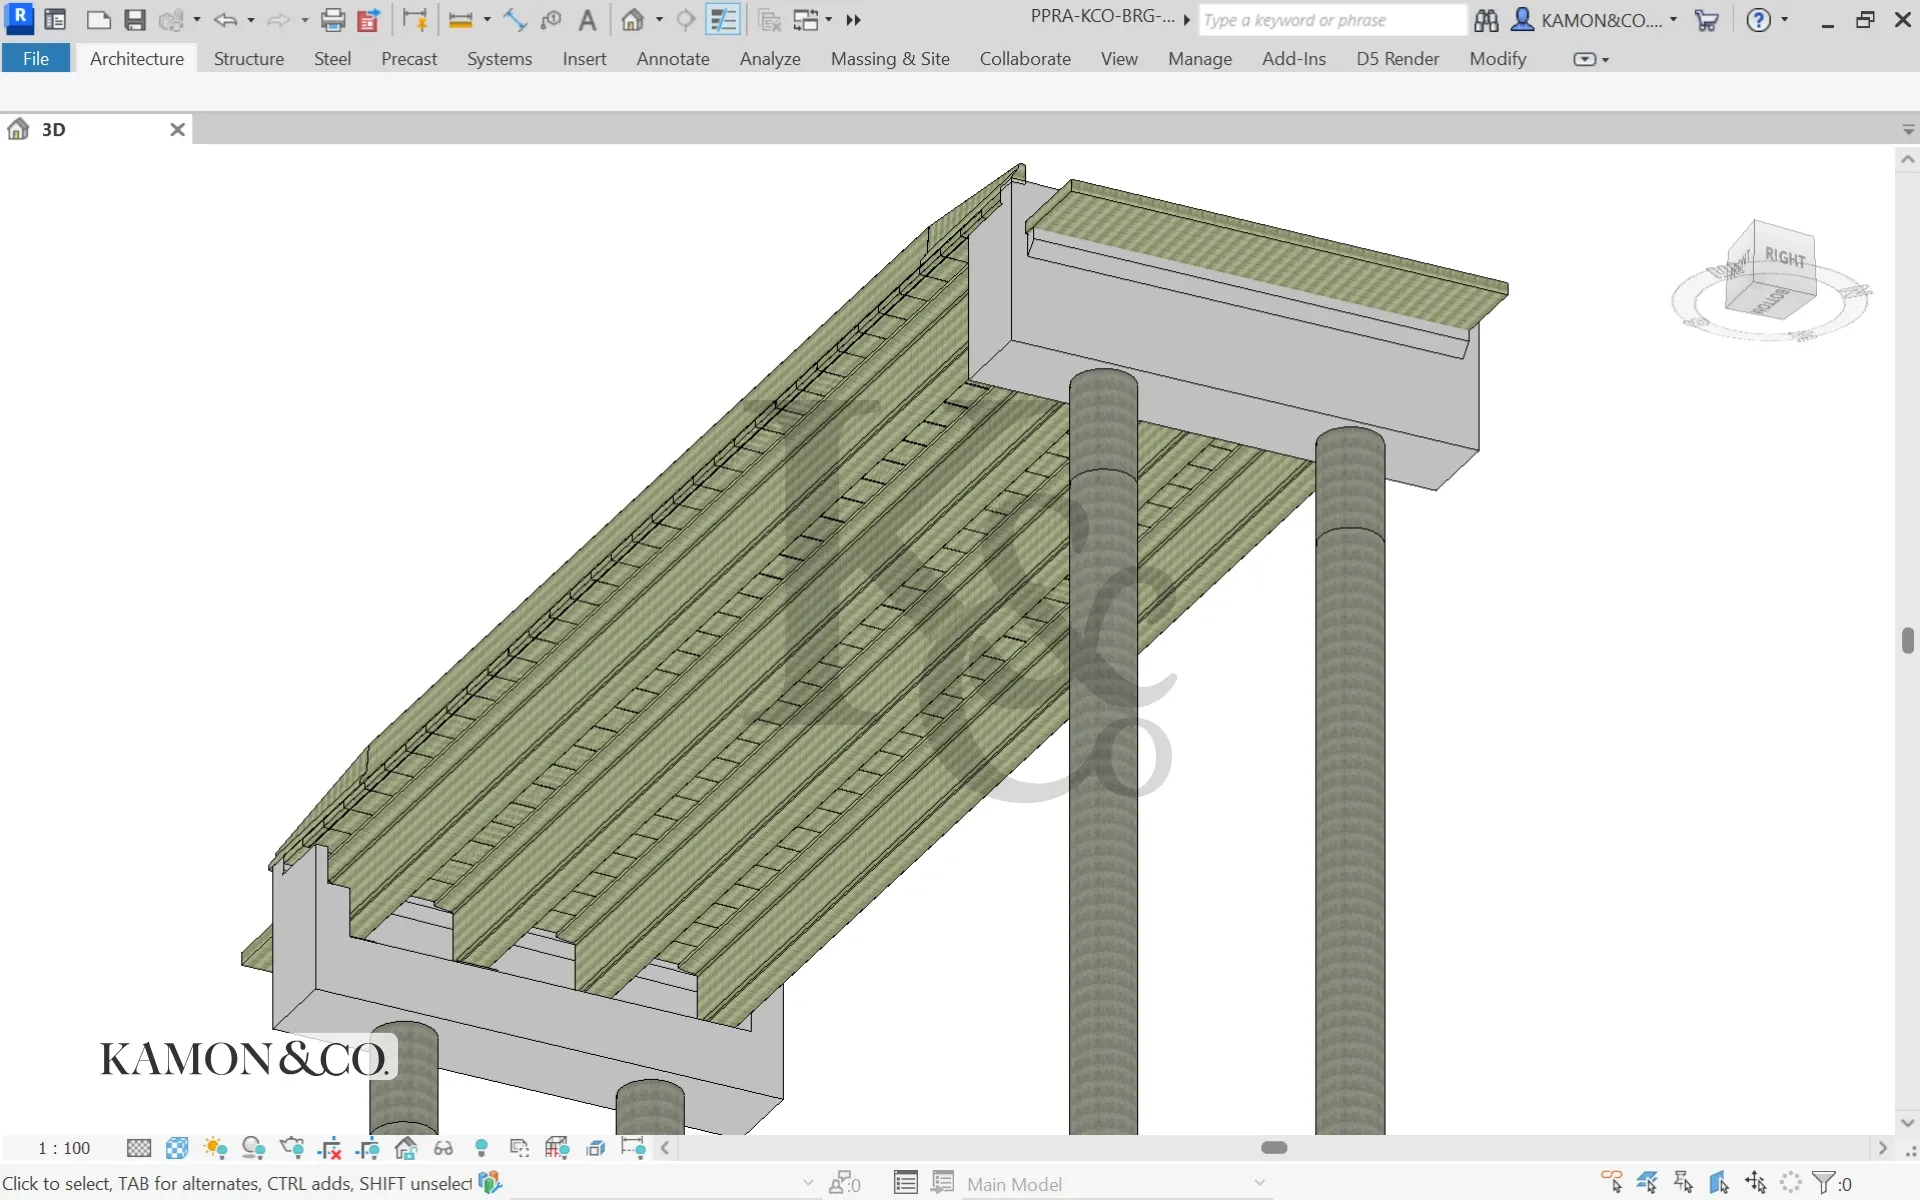Expand the undo history dropdown arrow
The width and height of the screenshot is (1920, 1200).
click(x=250, y=20)
